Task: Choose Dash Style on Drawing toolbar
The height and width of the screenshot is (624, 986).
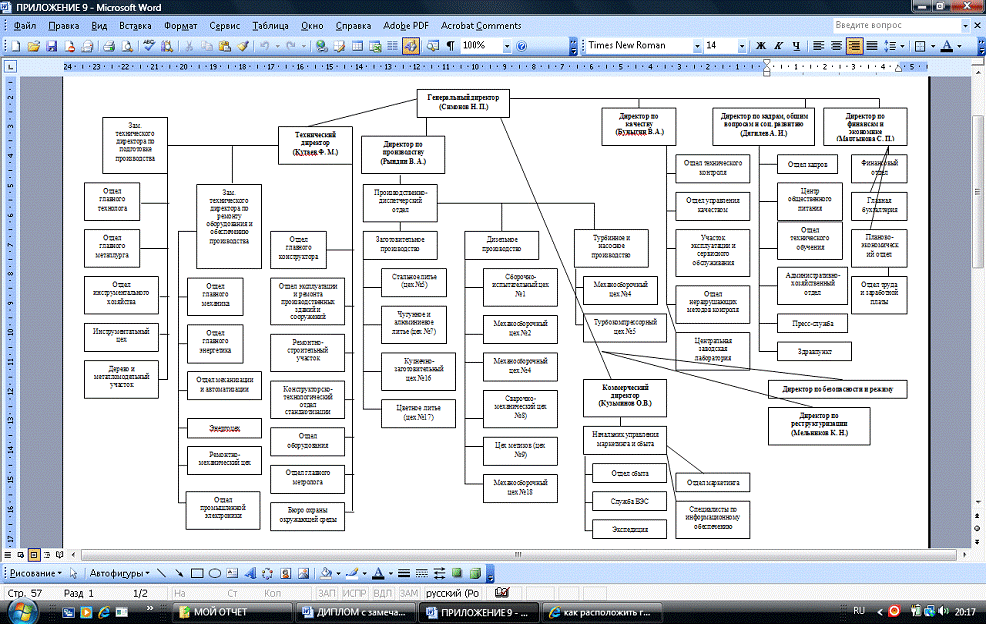Action: [421, 573]
